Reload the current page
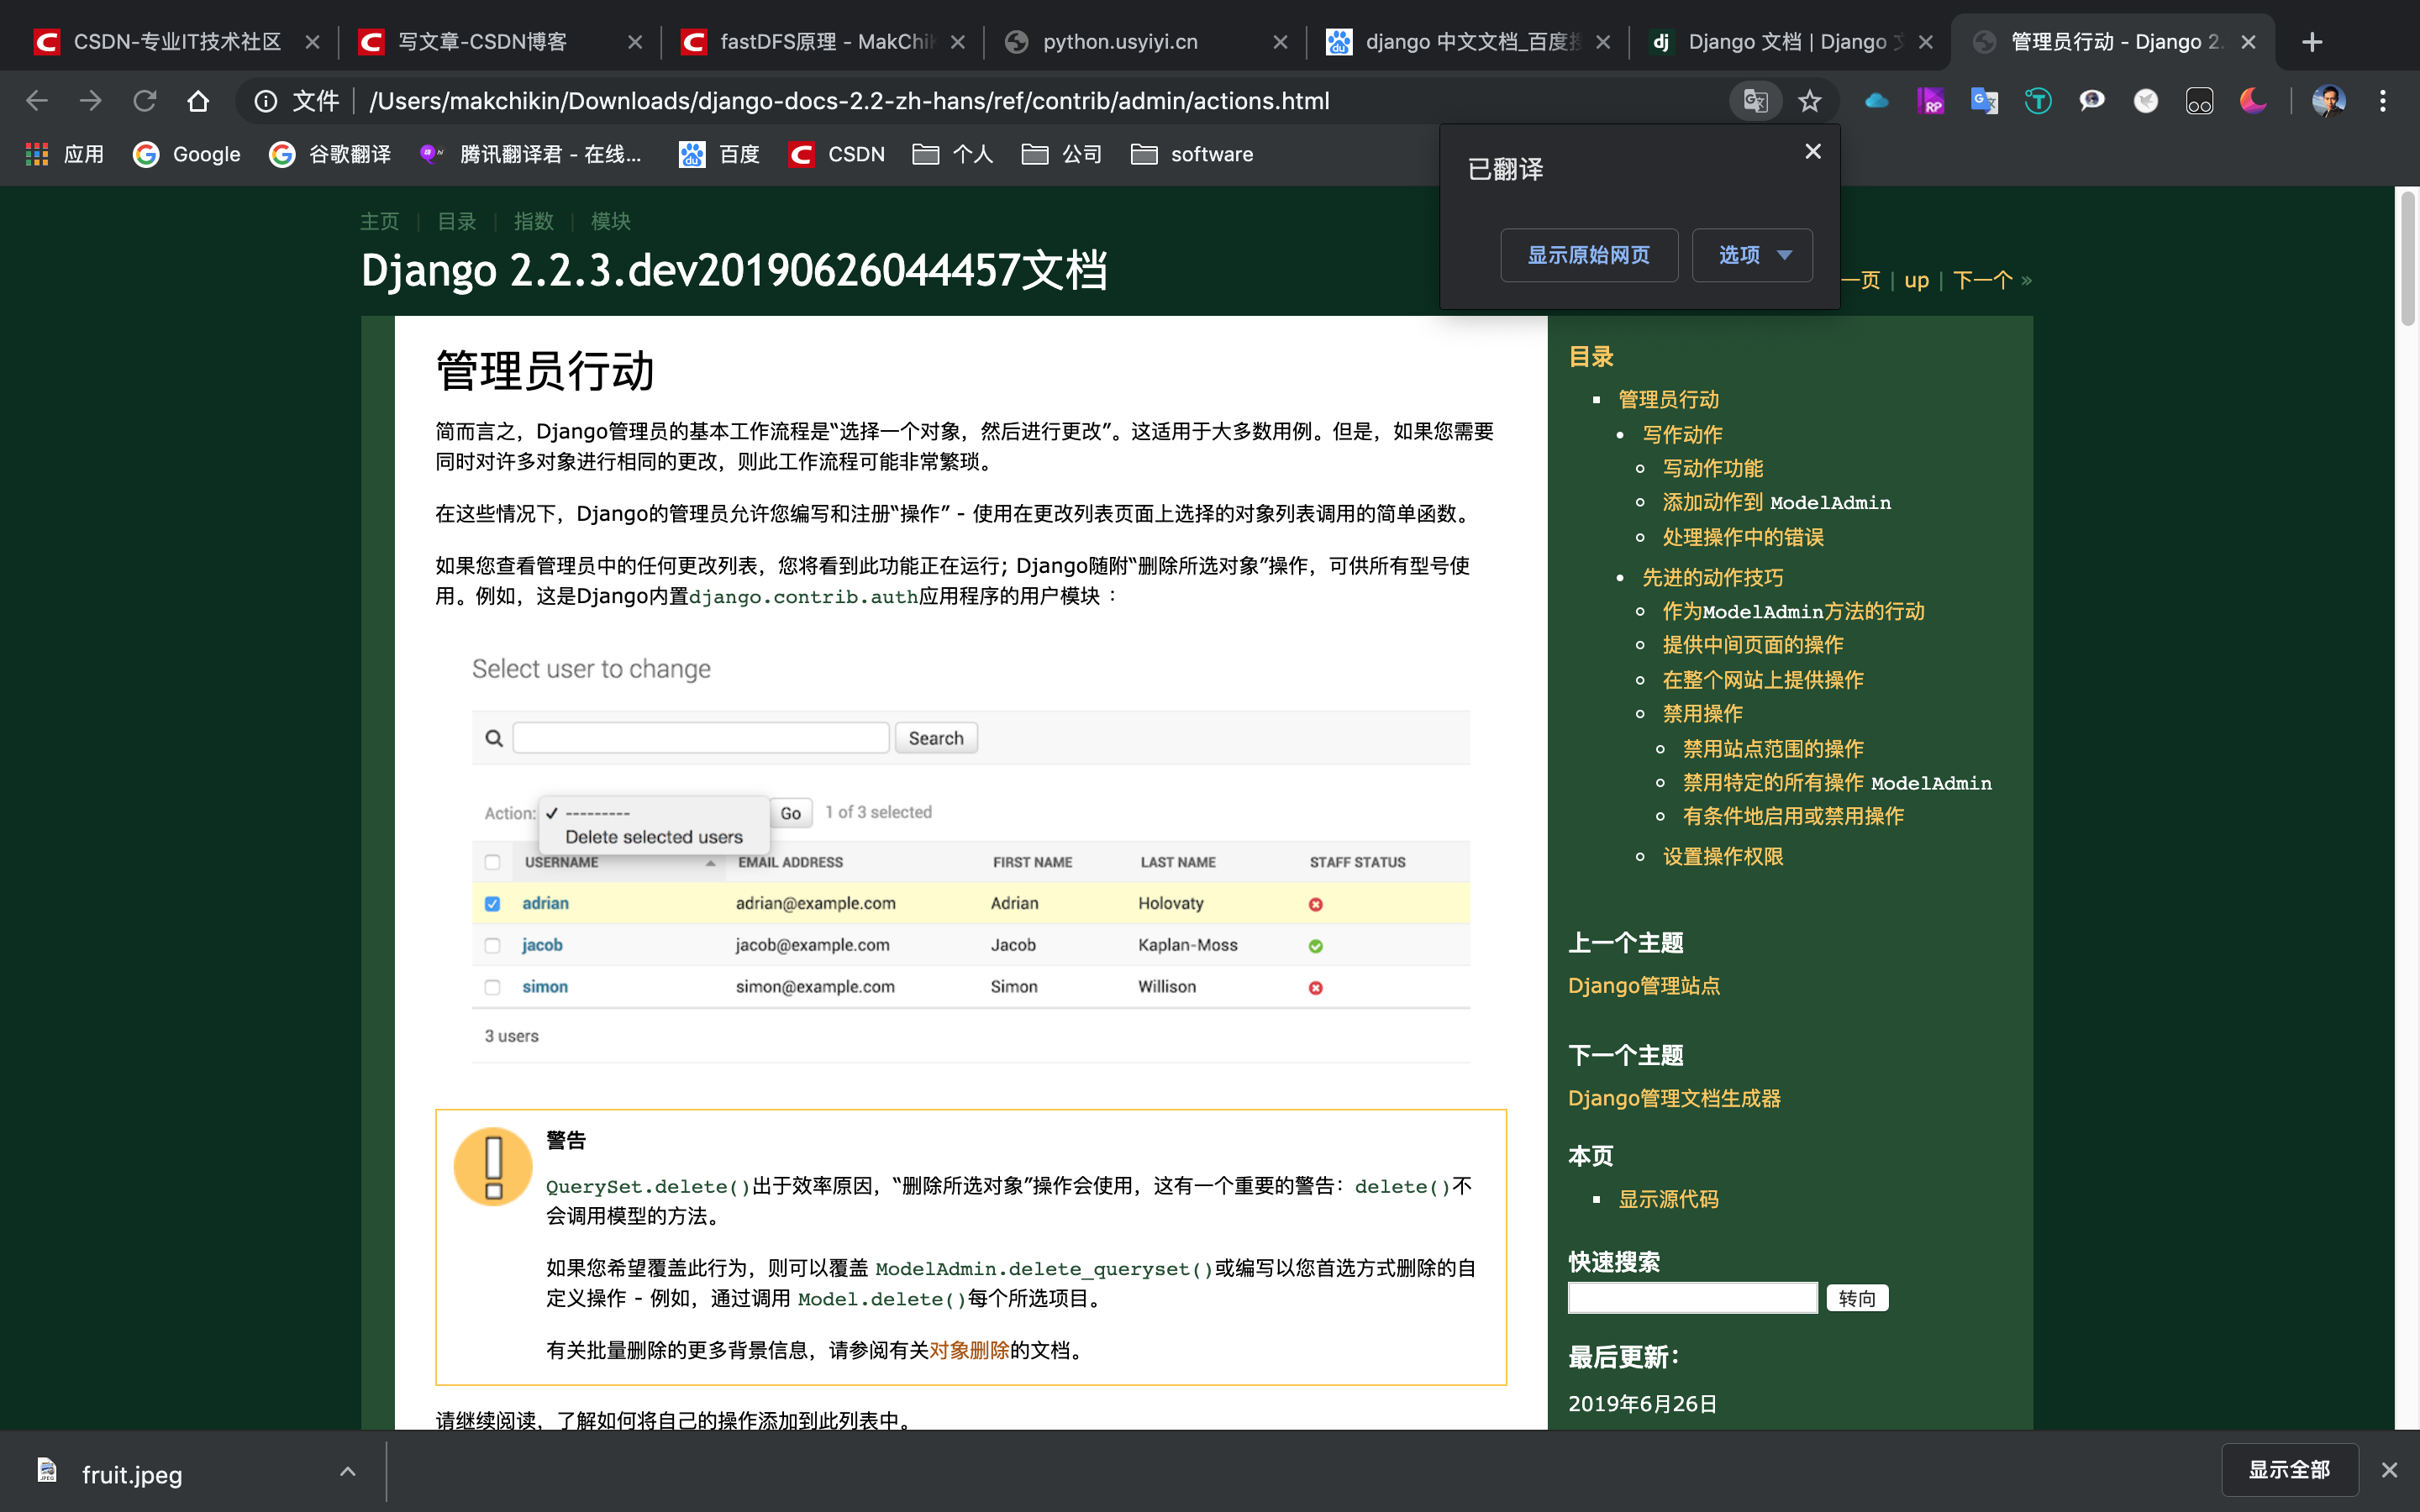The width and height of the screenshot is (2420, 1512). [x=145, y=101]
